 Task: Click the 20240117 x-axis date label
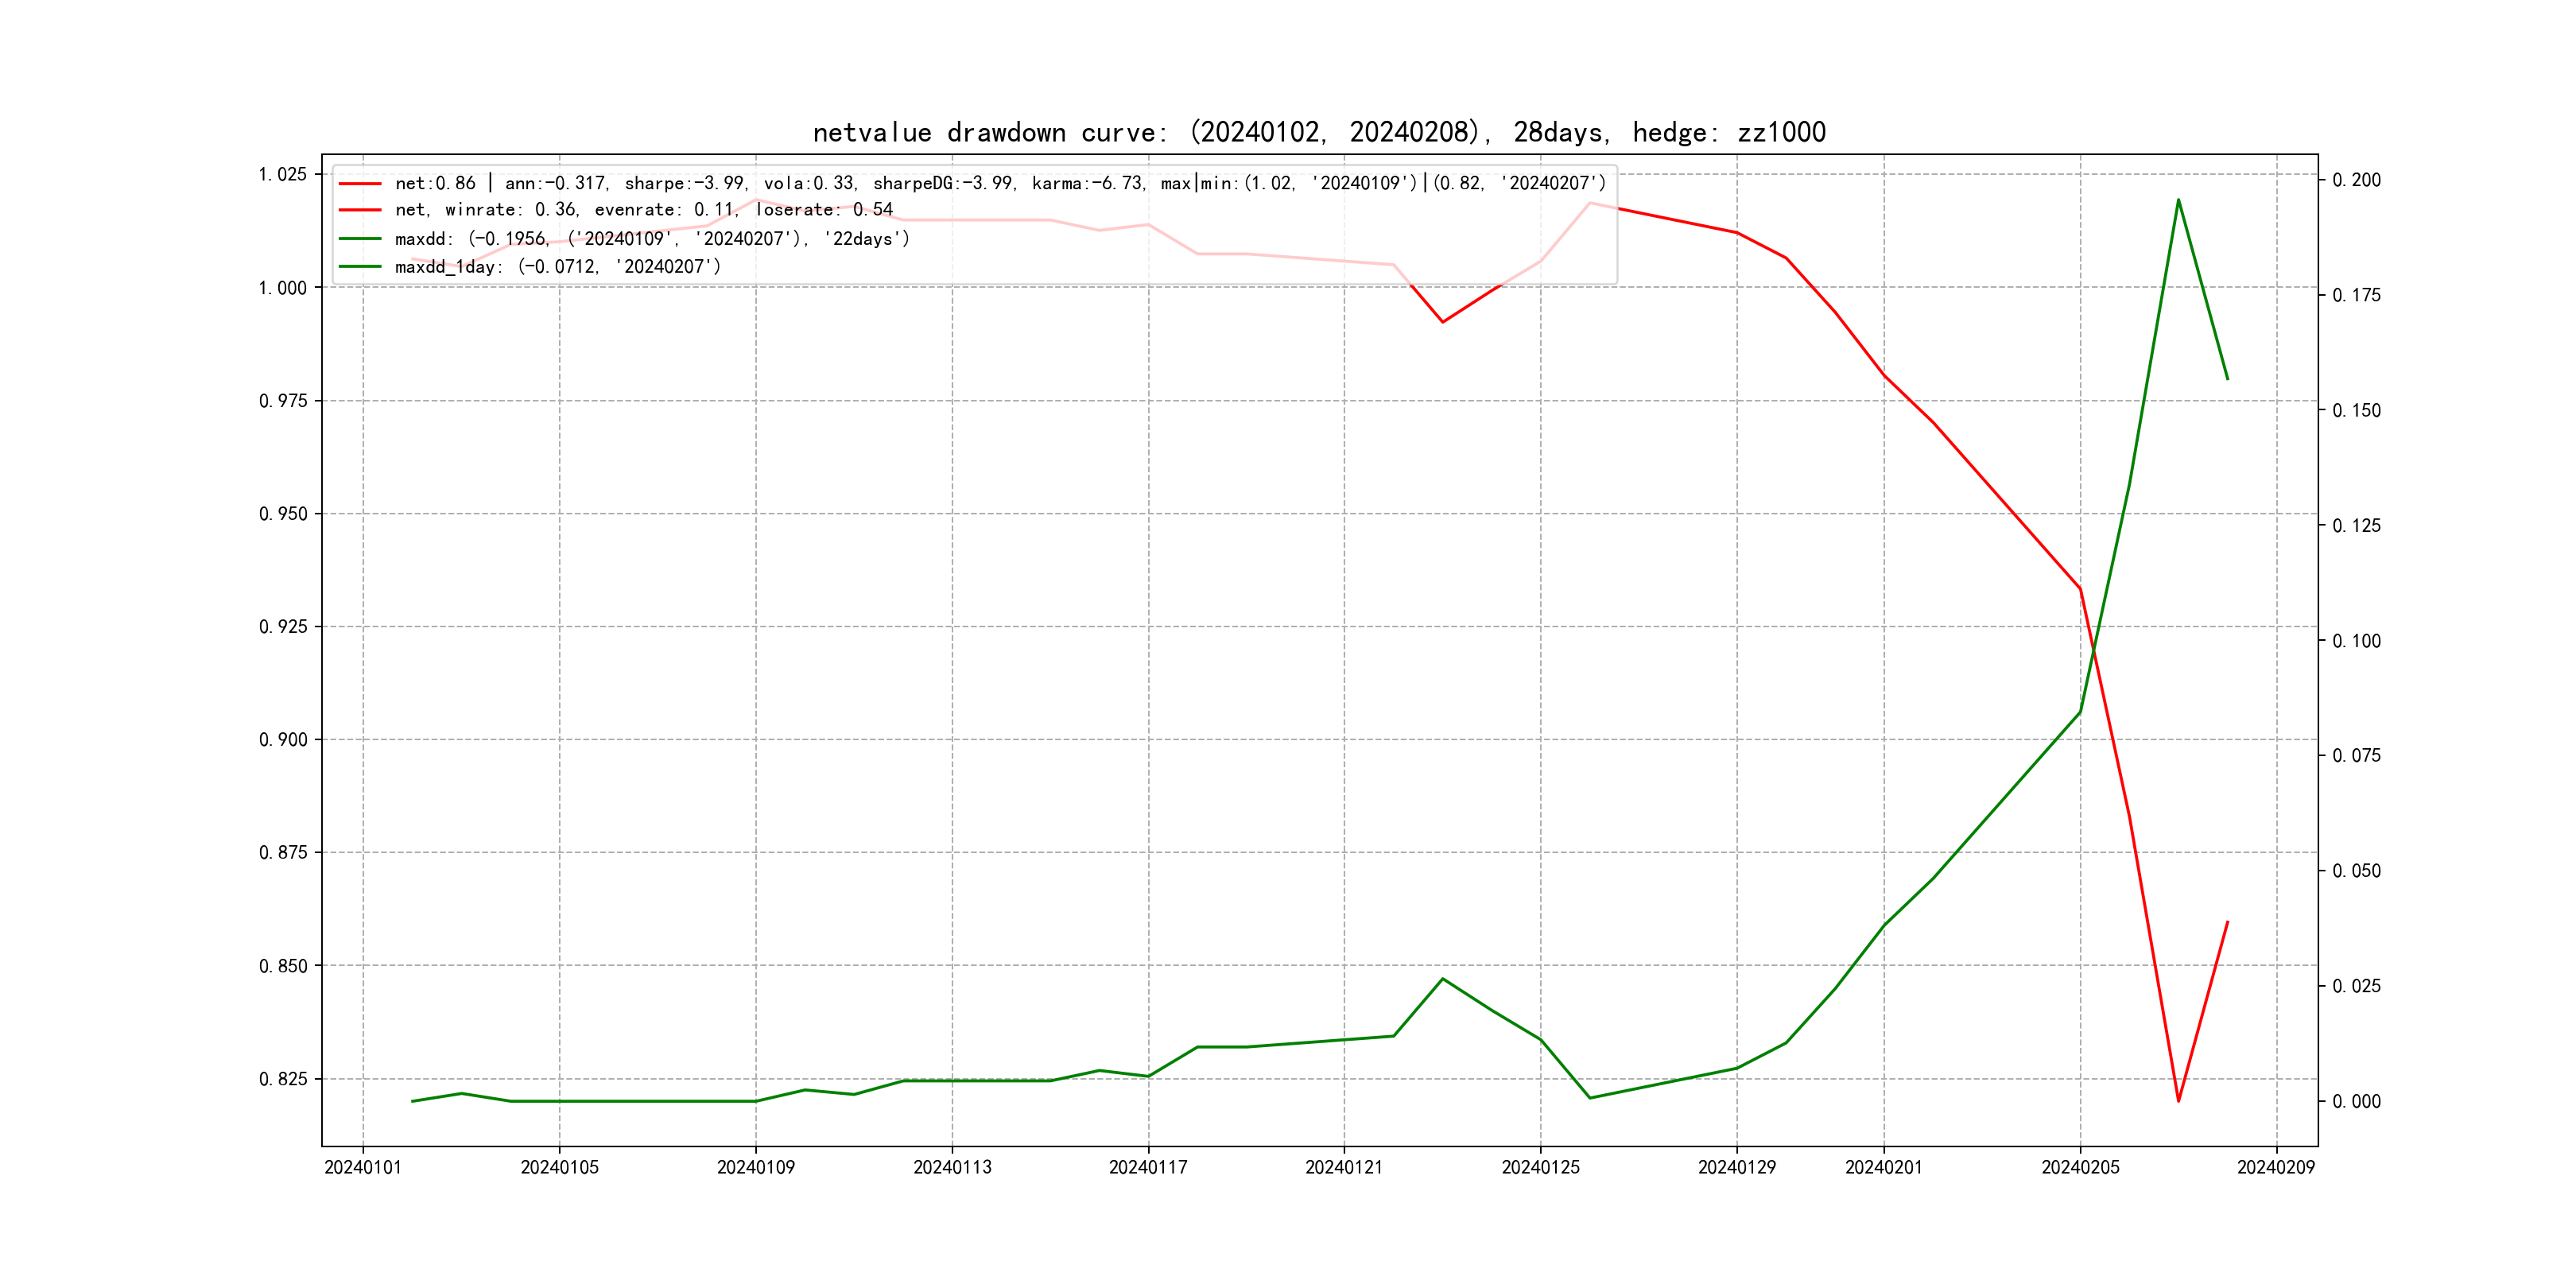click(1148, 1168)
